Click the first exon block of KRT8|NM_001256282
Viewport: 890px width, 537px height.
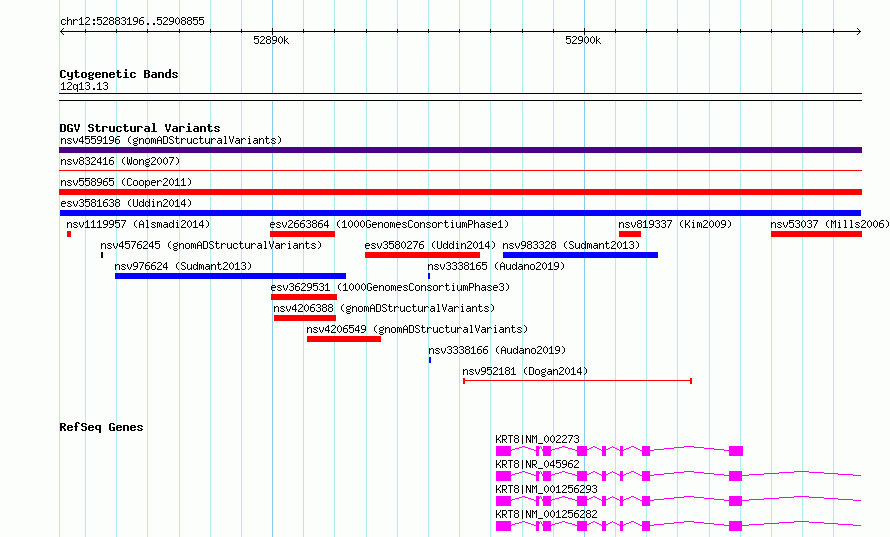[503, 526]
